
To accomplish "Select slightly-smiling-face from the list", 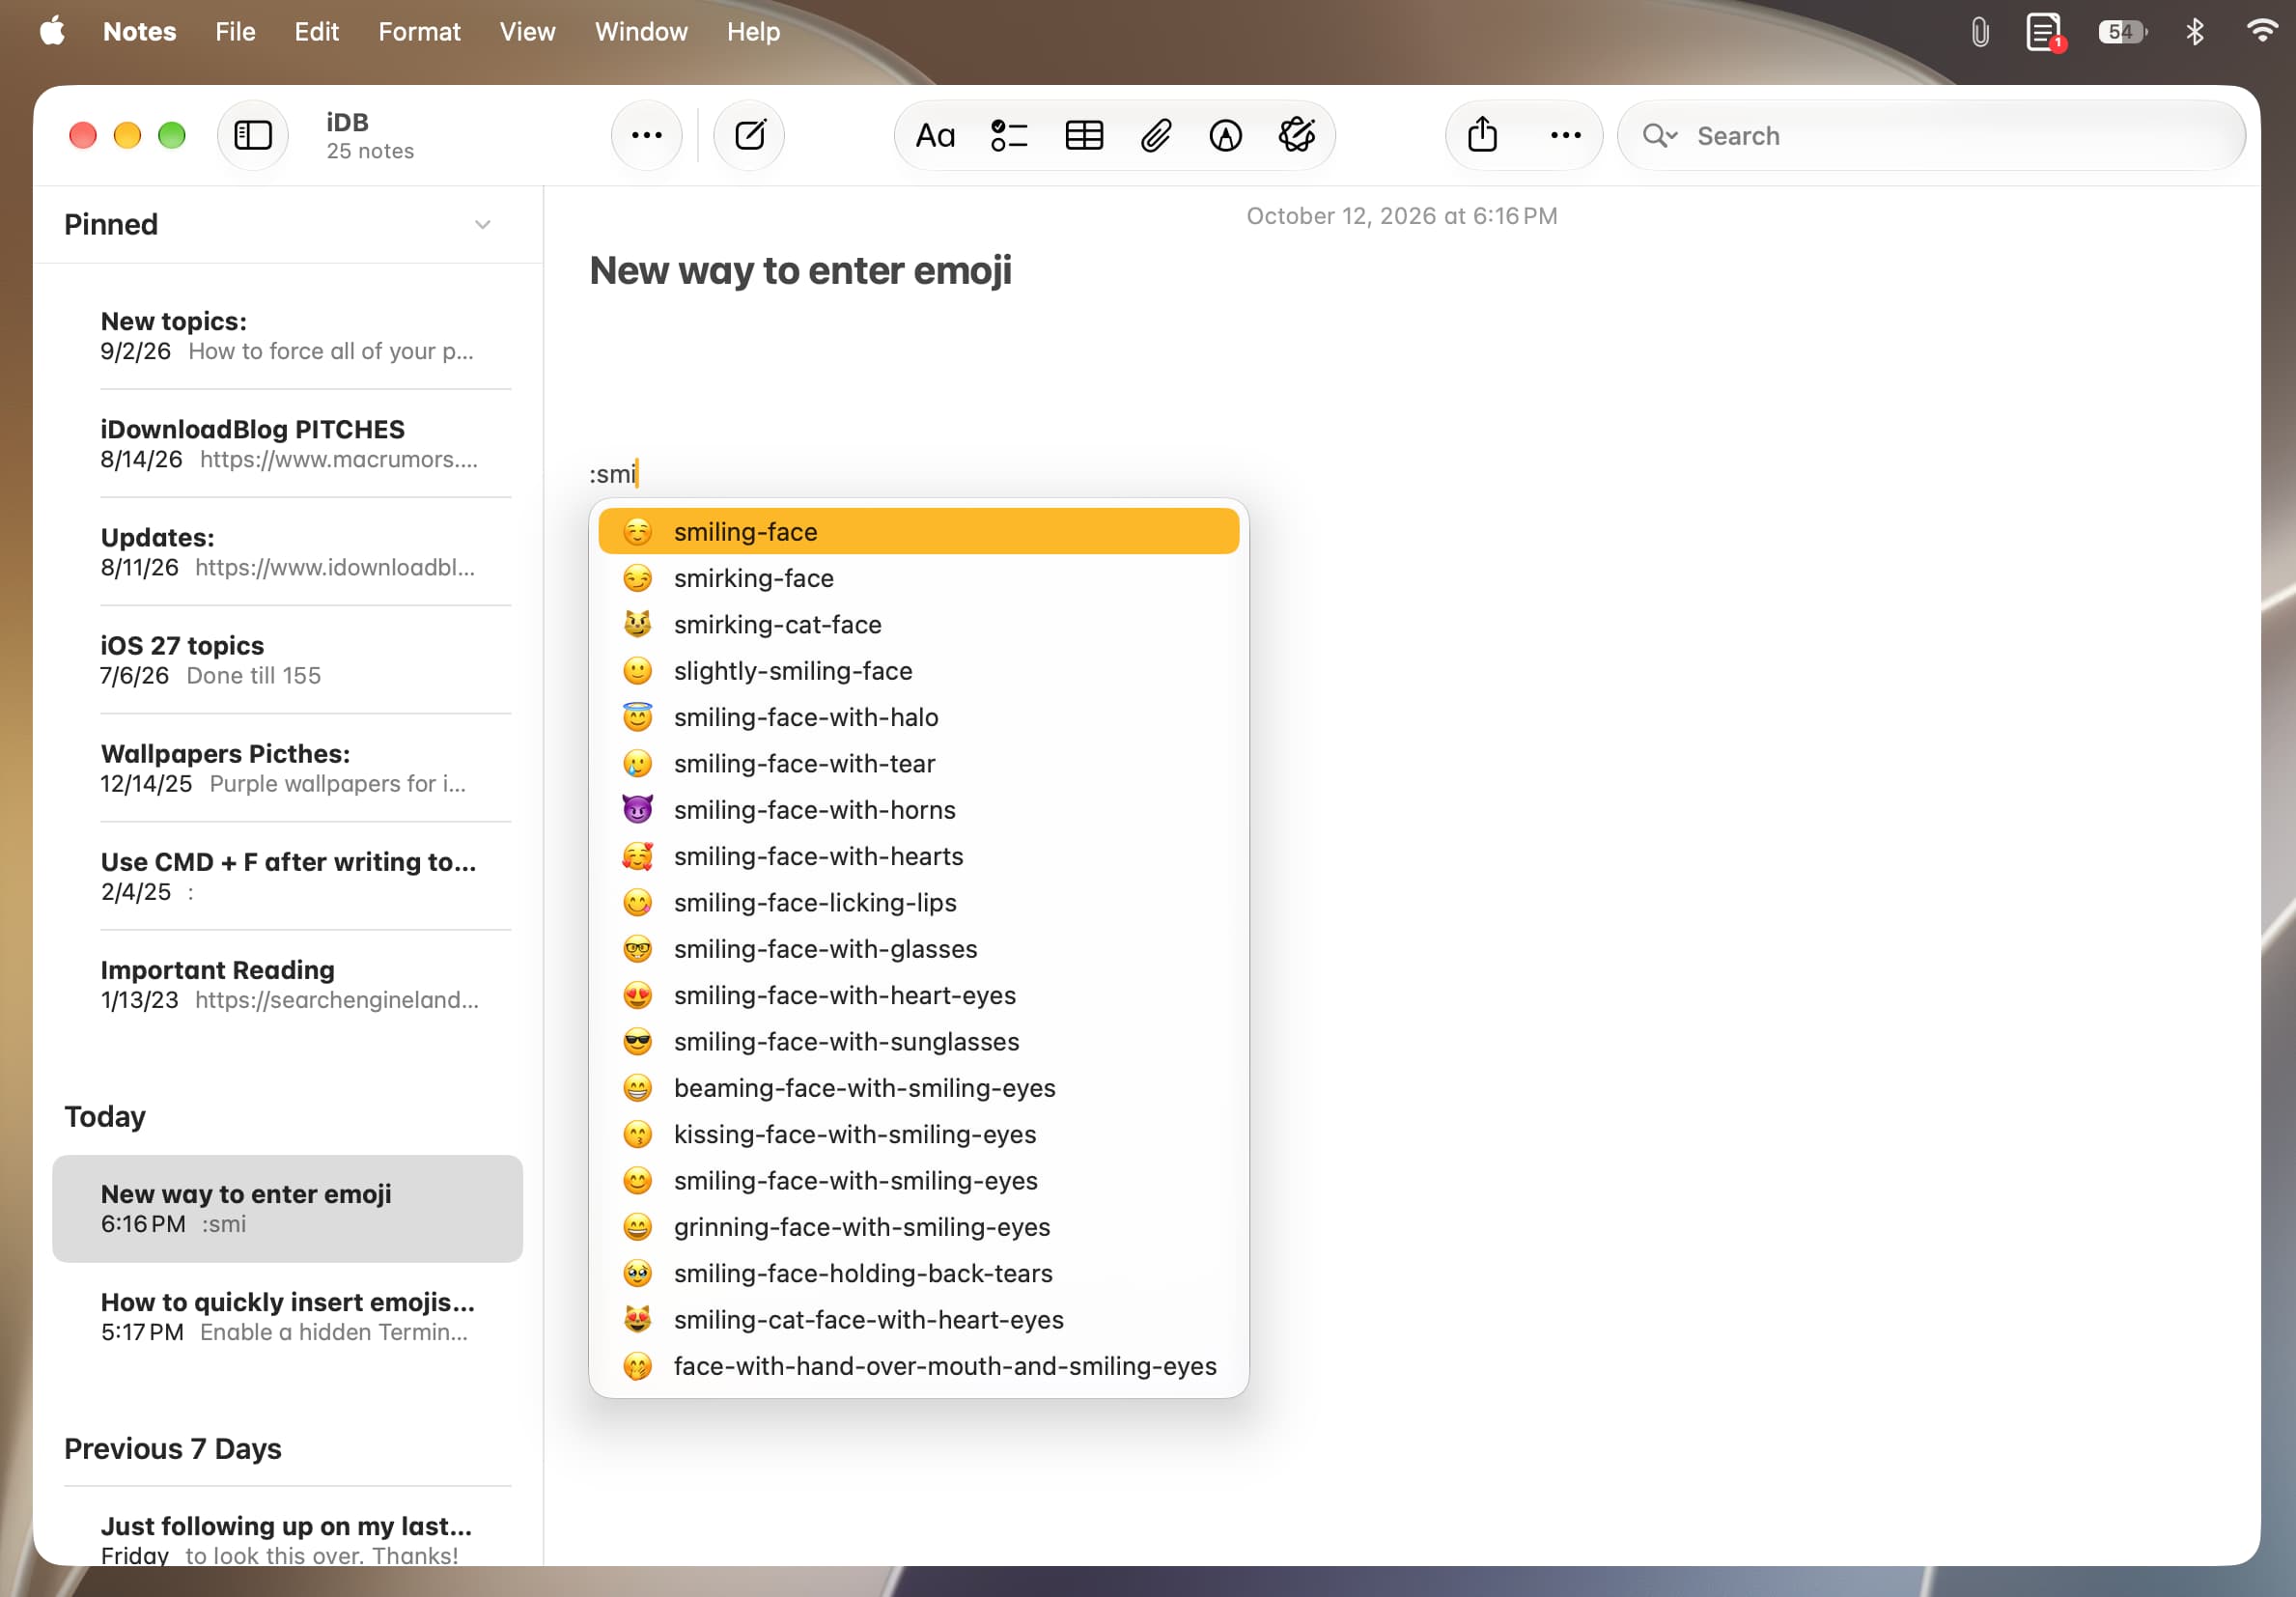I will (x=918, y=670).
